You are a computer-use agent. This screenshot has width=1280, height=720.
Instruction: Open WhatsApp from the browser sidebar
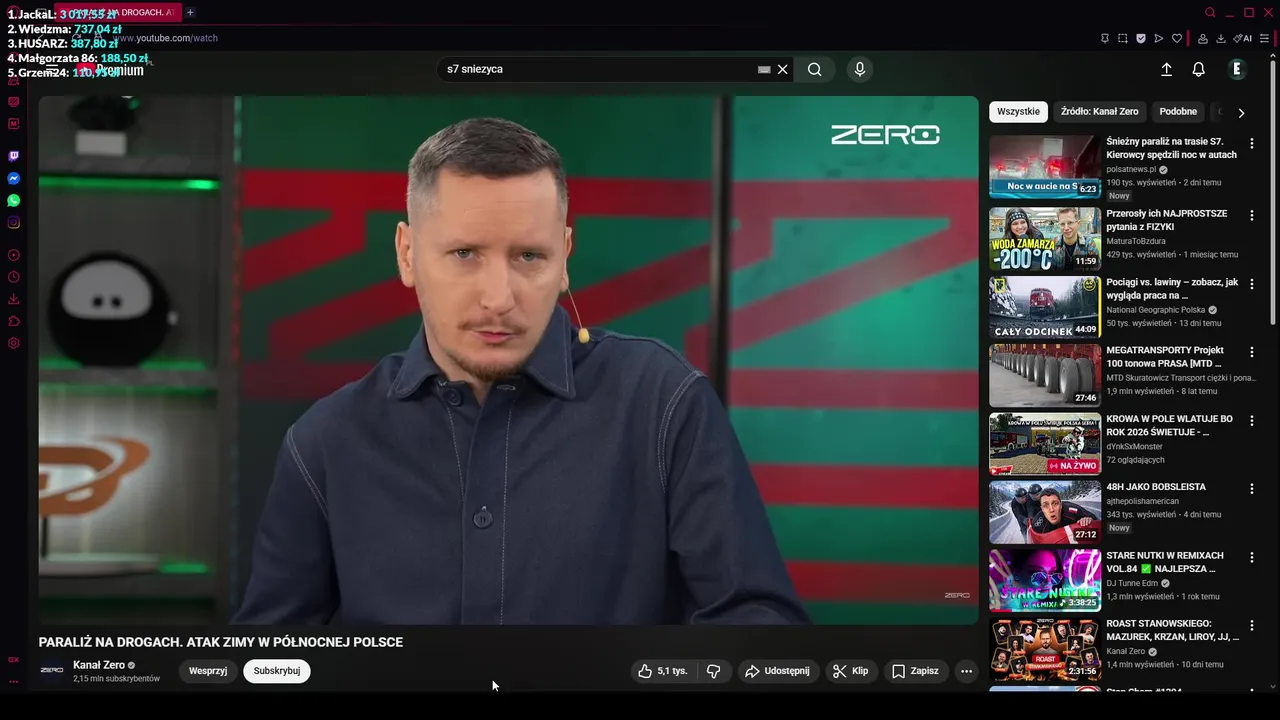(x=14, y=200)
